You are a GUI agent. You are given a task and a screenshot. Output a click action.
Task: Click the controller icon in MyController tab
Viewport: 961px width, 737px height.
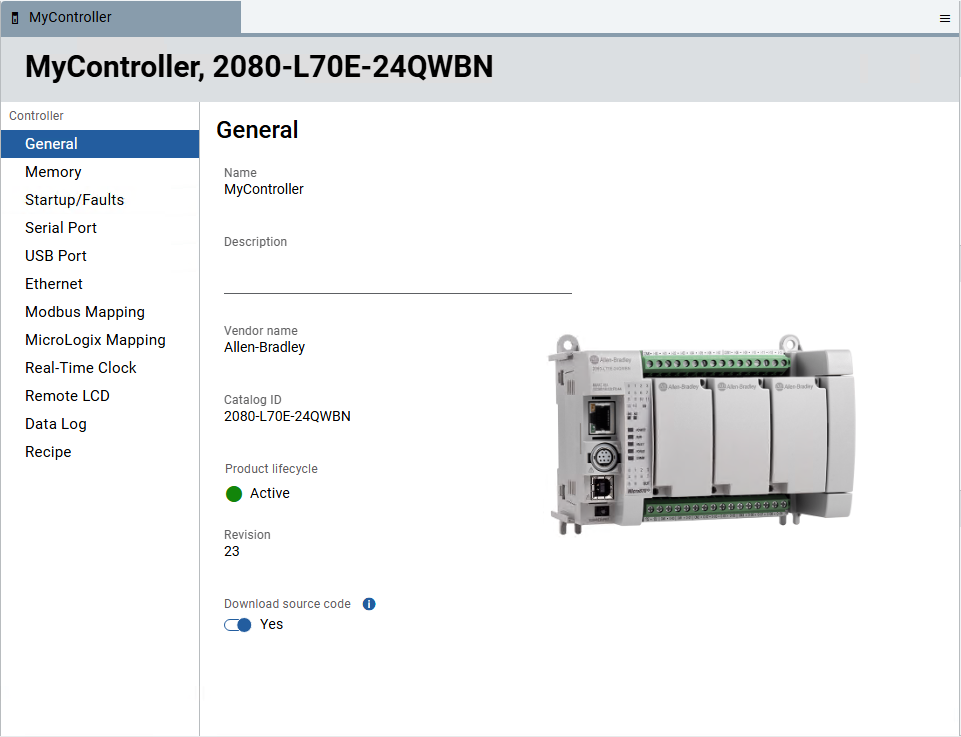(x=15, y=18)
